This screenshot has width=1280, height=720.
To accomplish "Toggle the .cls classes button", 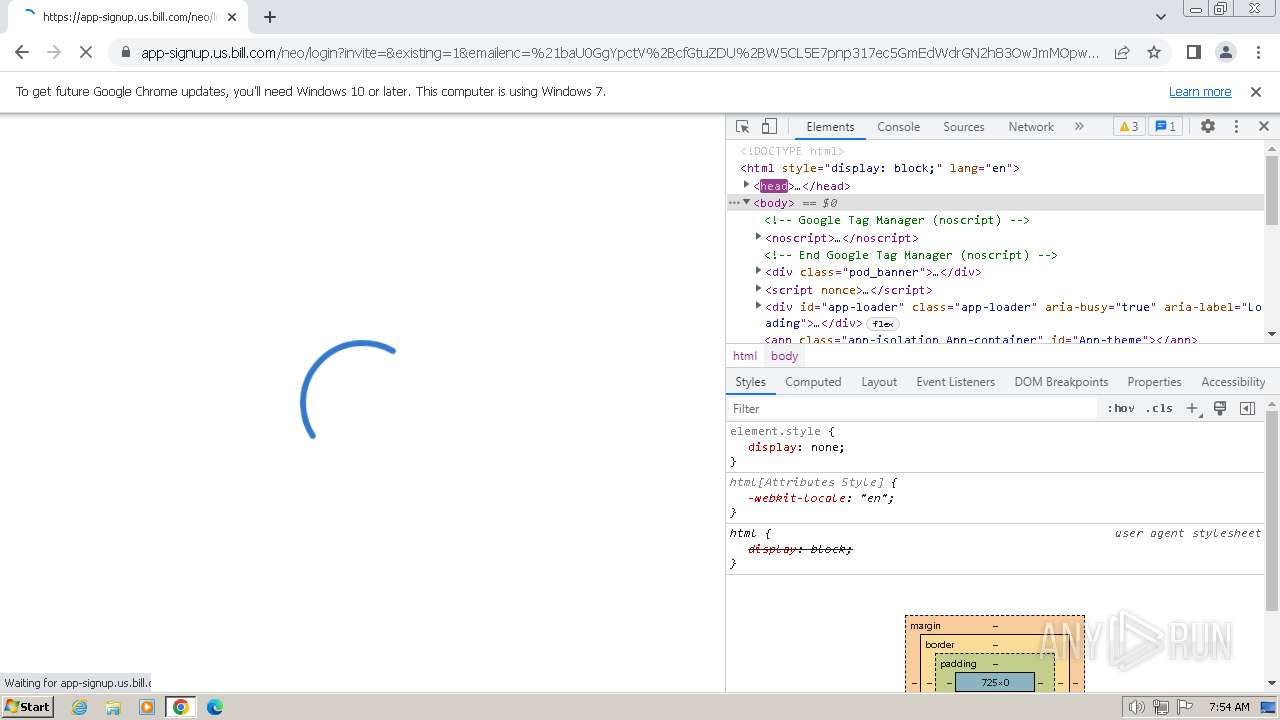I will (x=1160, y=408).
